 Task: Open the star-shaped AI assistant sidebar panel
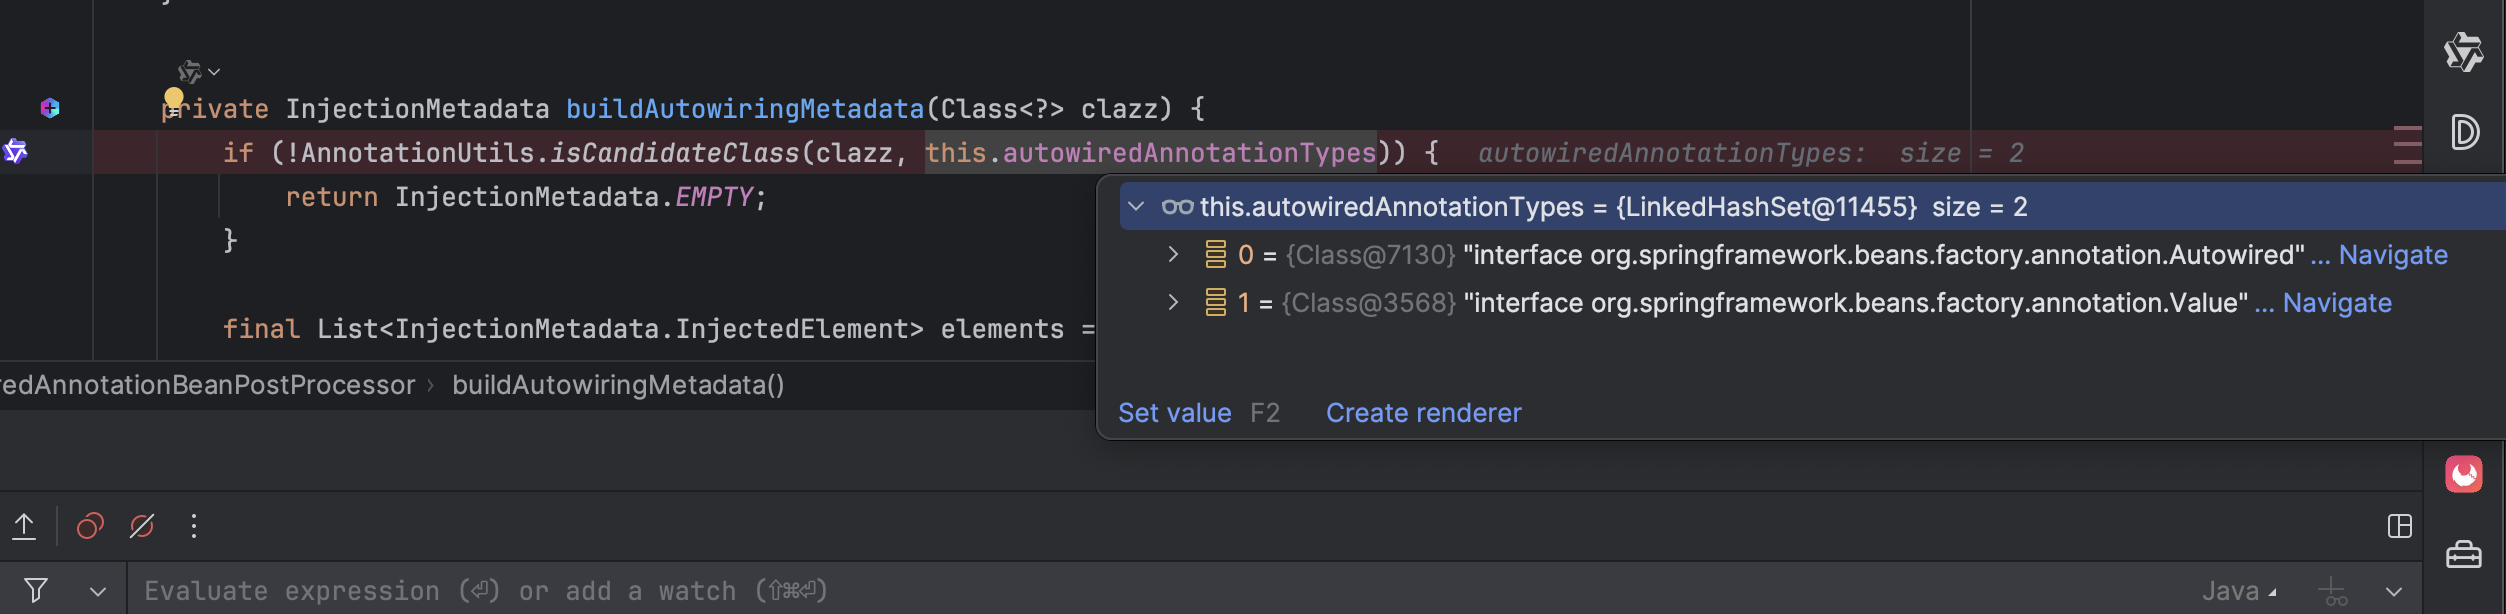[2463, 52]
